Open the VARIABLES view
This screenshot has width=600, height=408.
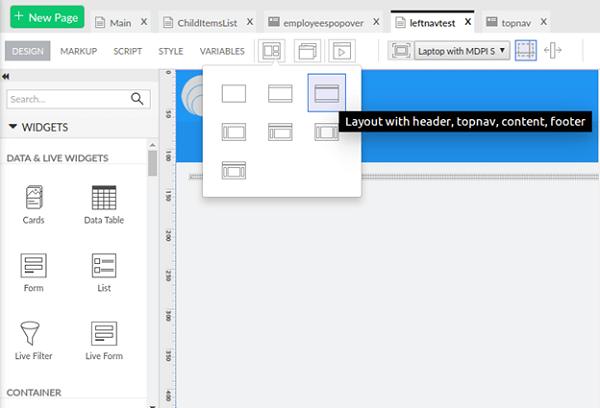pos(222,51)
